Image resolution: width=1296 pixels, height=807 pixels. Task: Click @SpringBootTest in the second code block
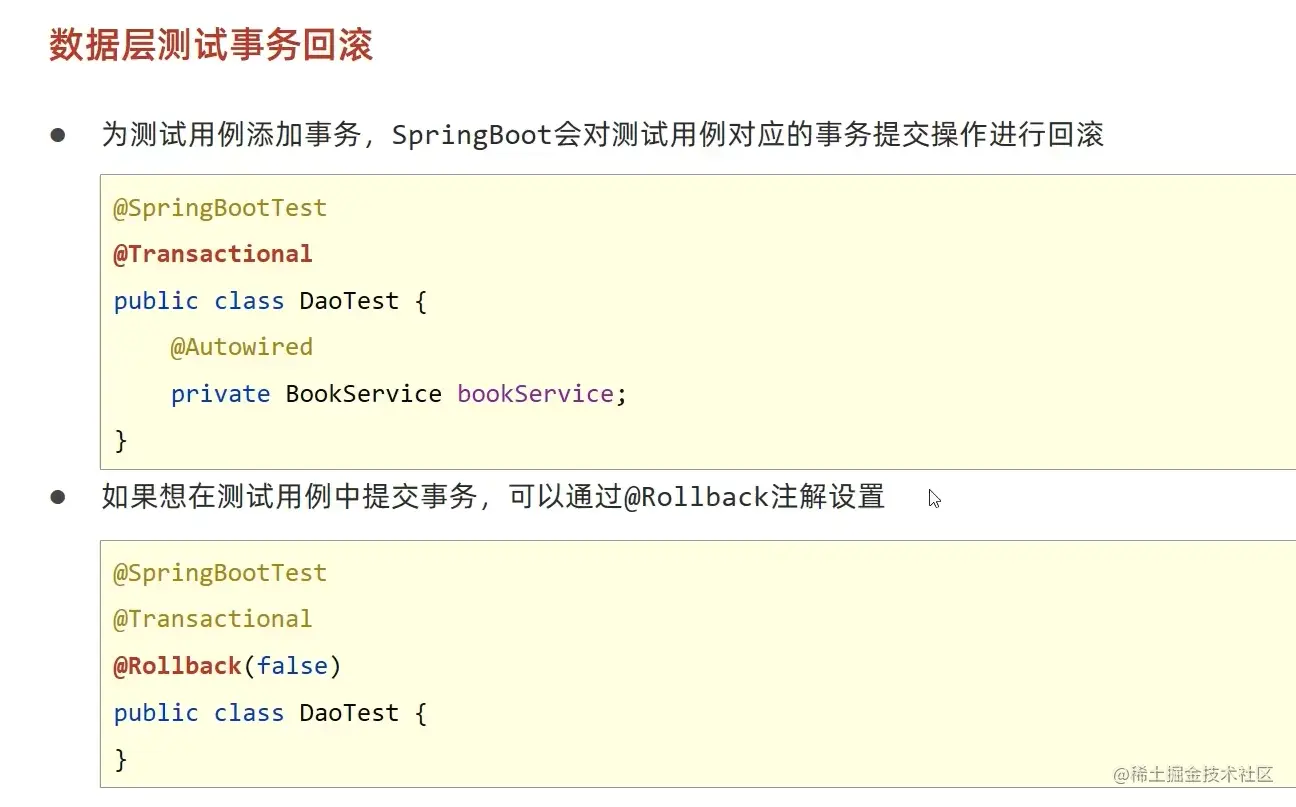click(x=220, y=573)
